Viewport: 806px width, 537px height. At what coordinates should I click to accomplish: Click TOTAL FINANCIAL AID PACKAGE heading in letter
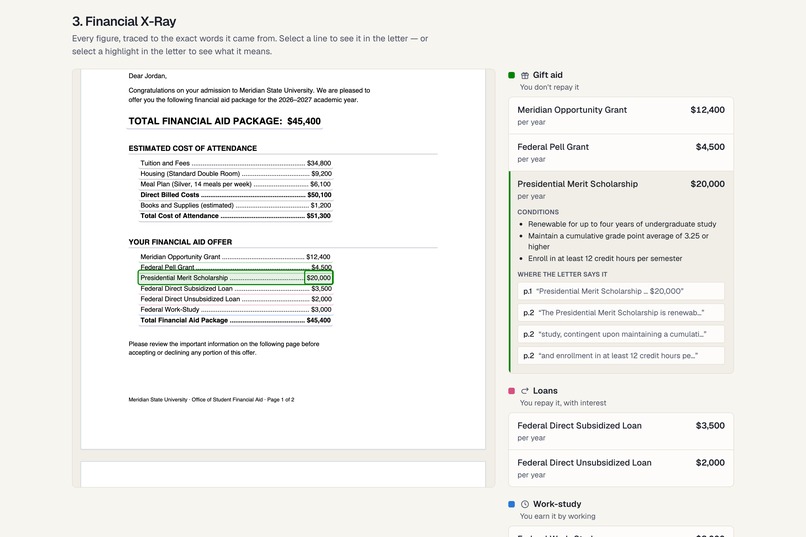point(225,121)
